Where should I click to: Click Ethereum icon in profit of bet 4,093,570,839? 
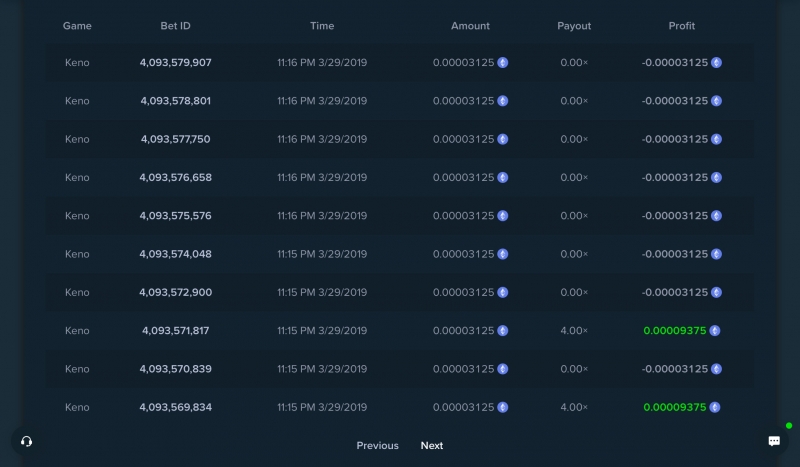[716, 368]
